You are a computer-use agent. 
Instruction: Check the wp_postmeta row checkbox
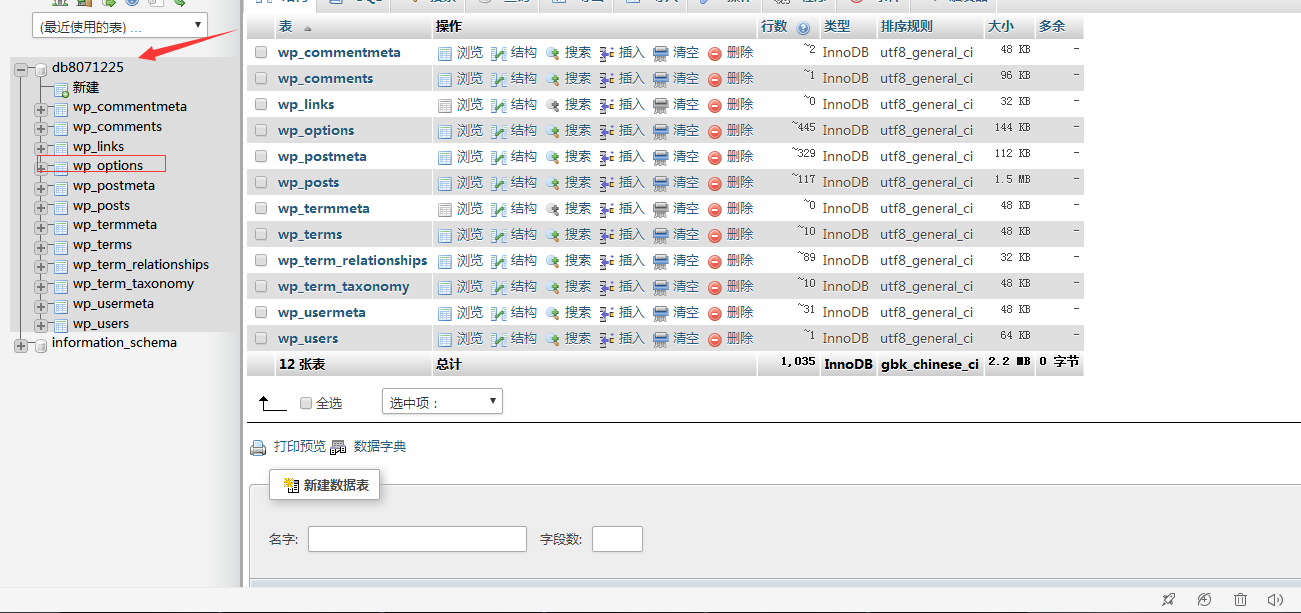tap(261, 156)
